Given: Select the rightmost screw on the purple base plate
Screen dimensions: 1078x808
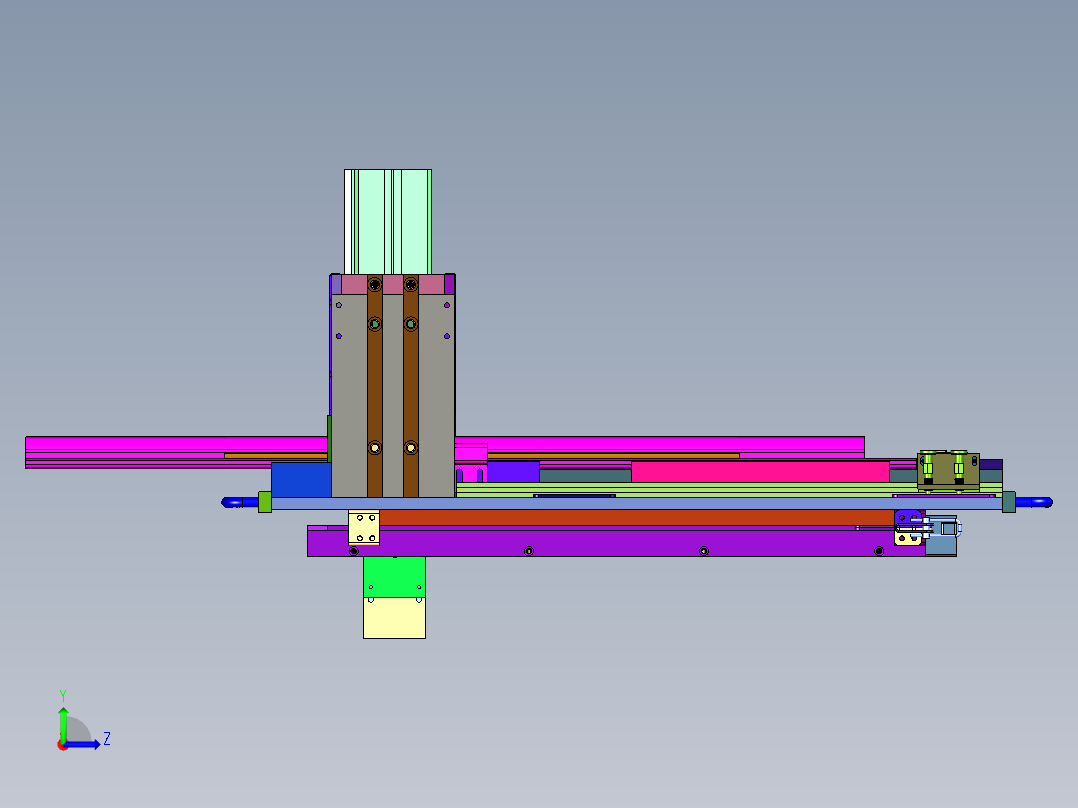Looking at the screenshot, I should pos(879,551).
